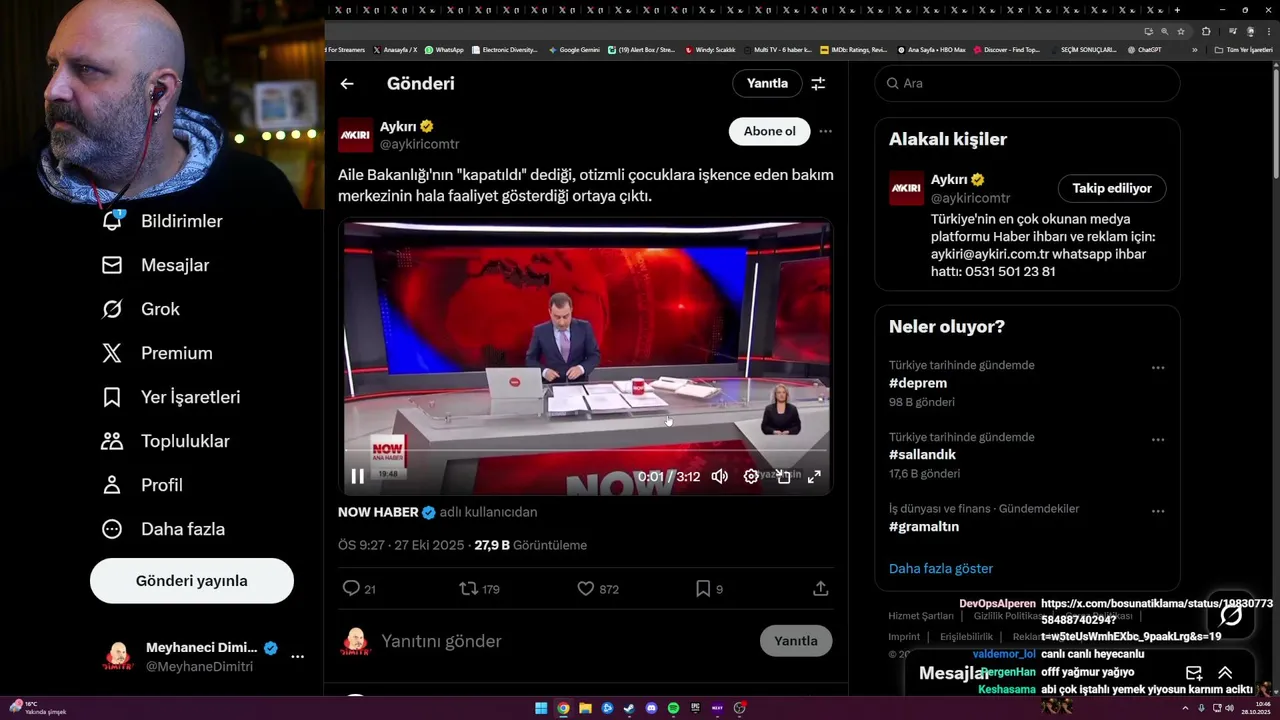The height and width of the screenshot is (720, 1280).
Task: Open a new browser tab with plus
Action: tap(1177, 10)
